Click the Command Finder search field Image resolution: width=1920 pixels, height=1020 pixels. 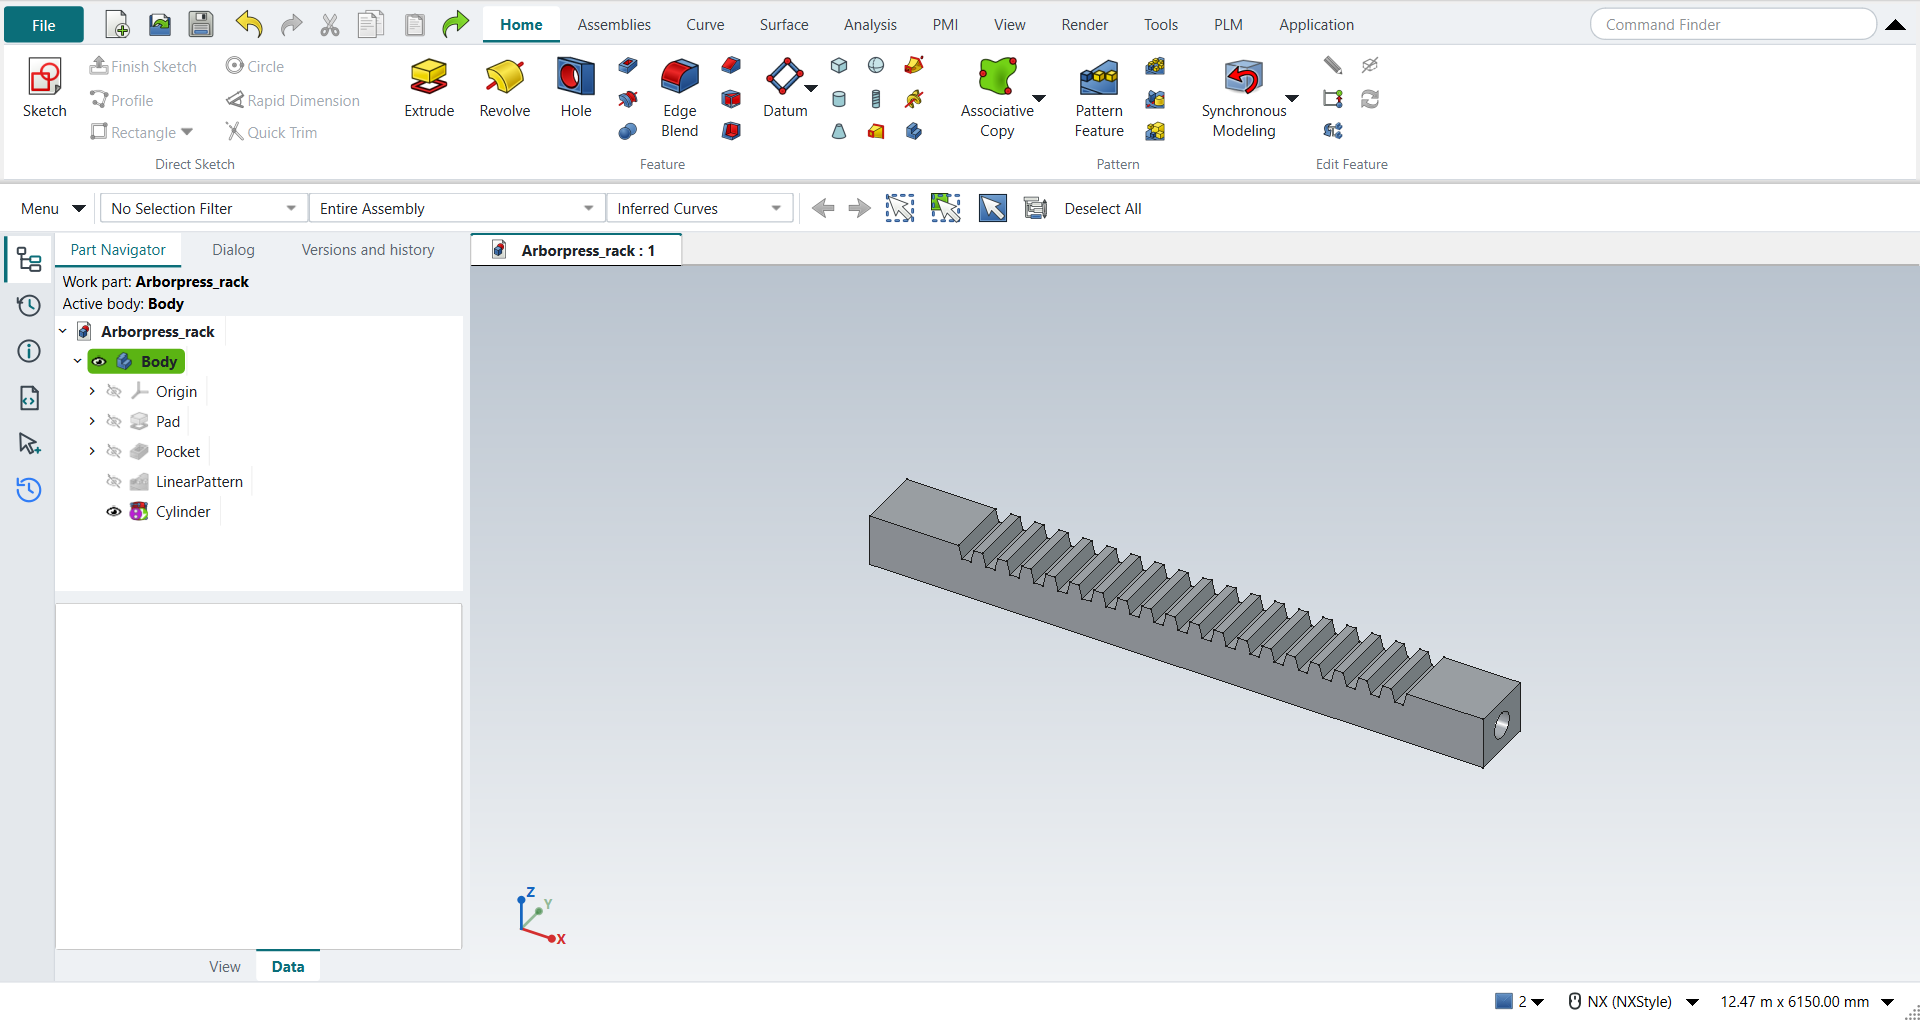point(1733,24)
